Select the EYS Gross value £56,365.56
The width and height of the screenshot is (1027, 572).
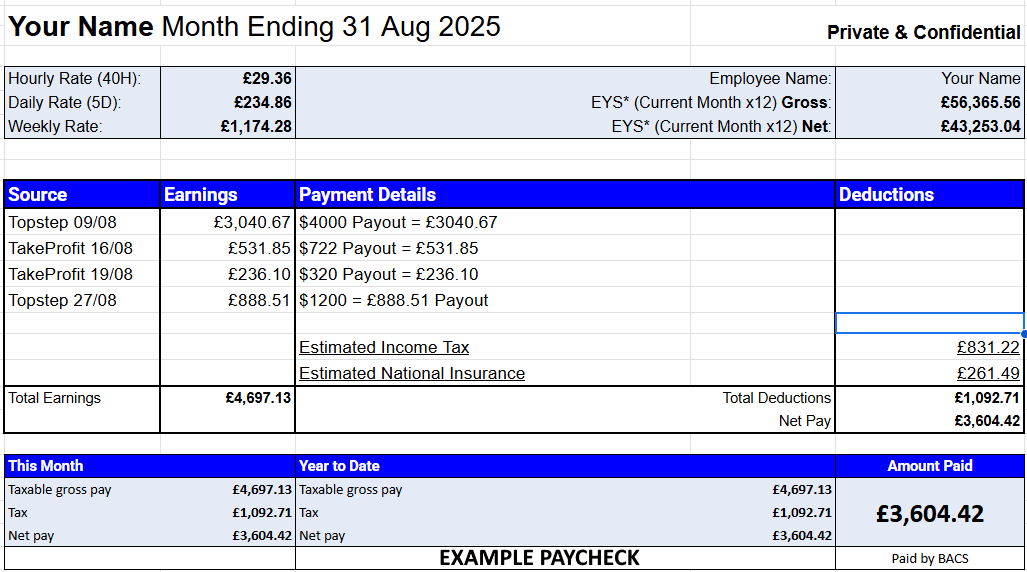pyautogui.click(x=980, y=102)
